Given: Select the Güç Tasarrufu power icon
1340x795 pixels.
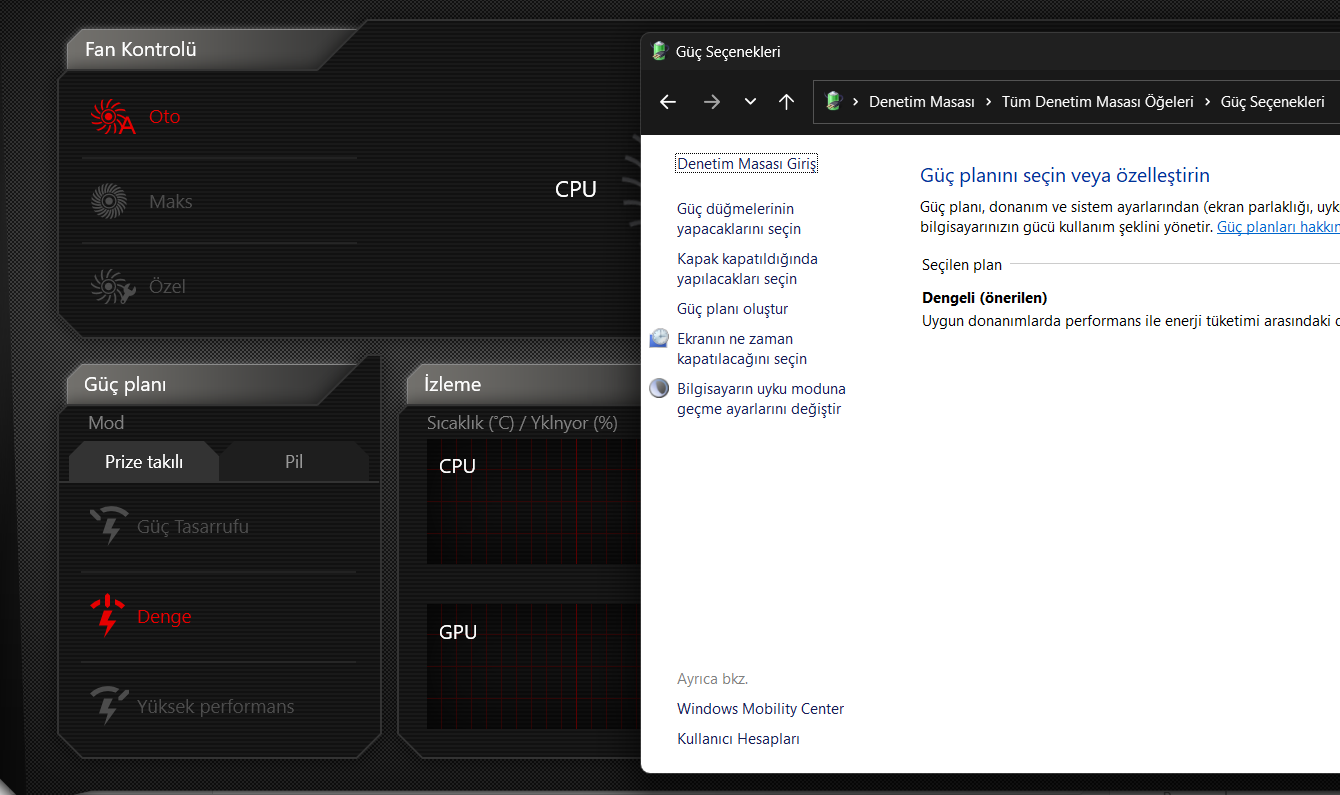Looking at the screenshot, I should point(108,526).
